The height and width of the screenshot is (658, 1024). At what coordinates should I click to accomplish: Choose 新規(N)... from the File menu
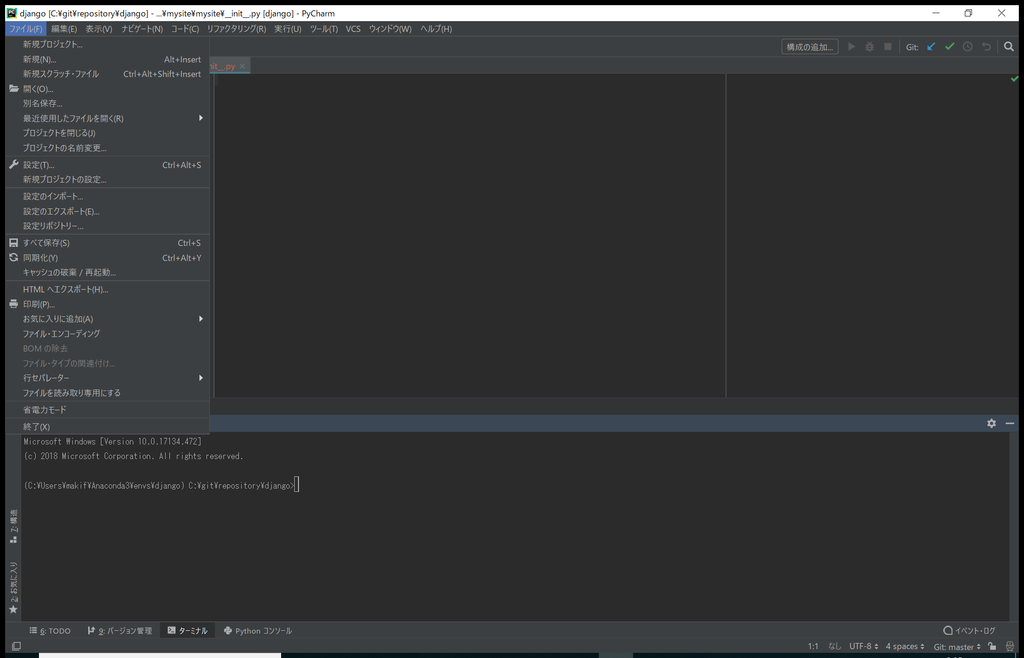coord(107,59)
